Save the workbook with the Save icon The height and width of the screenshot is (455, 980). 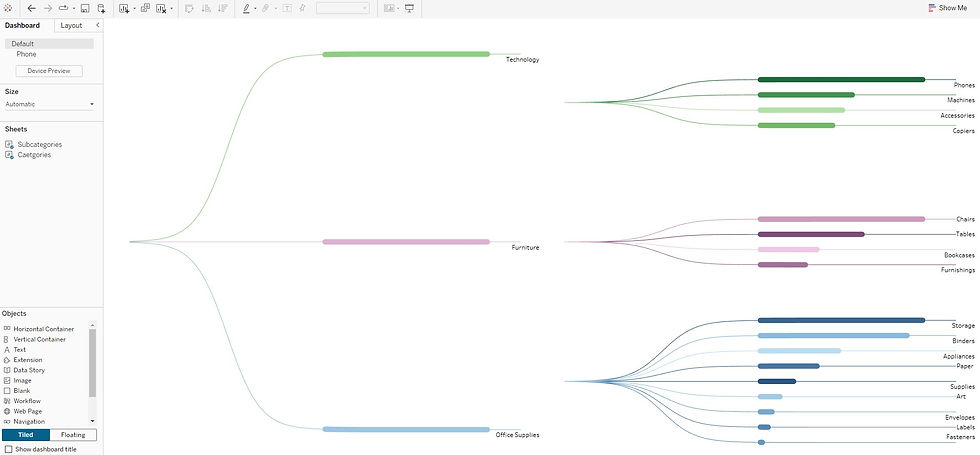(x=85, y=8)
